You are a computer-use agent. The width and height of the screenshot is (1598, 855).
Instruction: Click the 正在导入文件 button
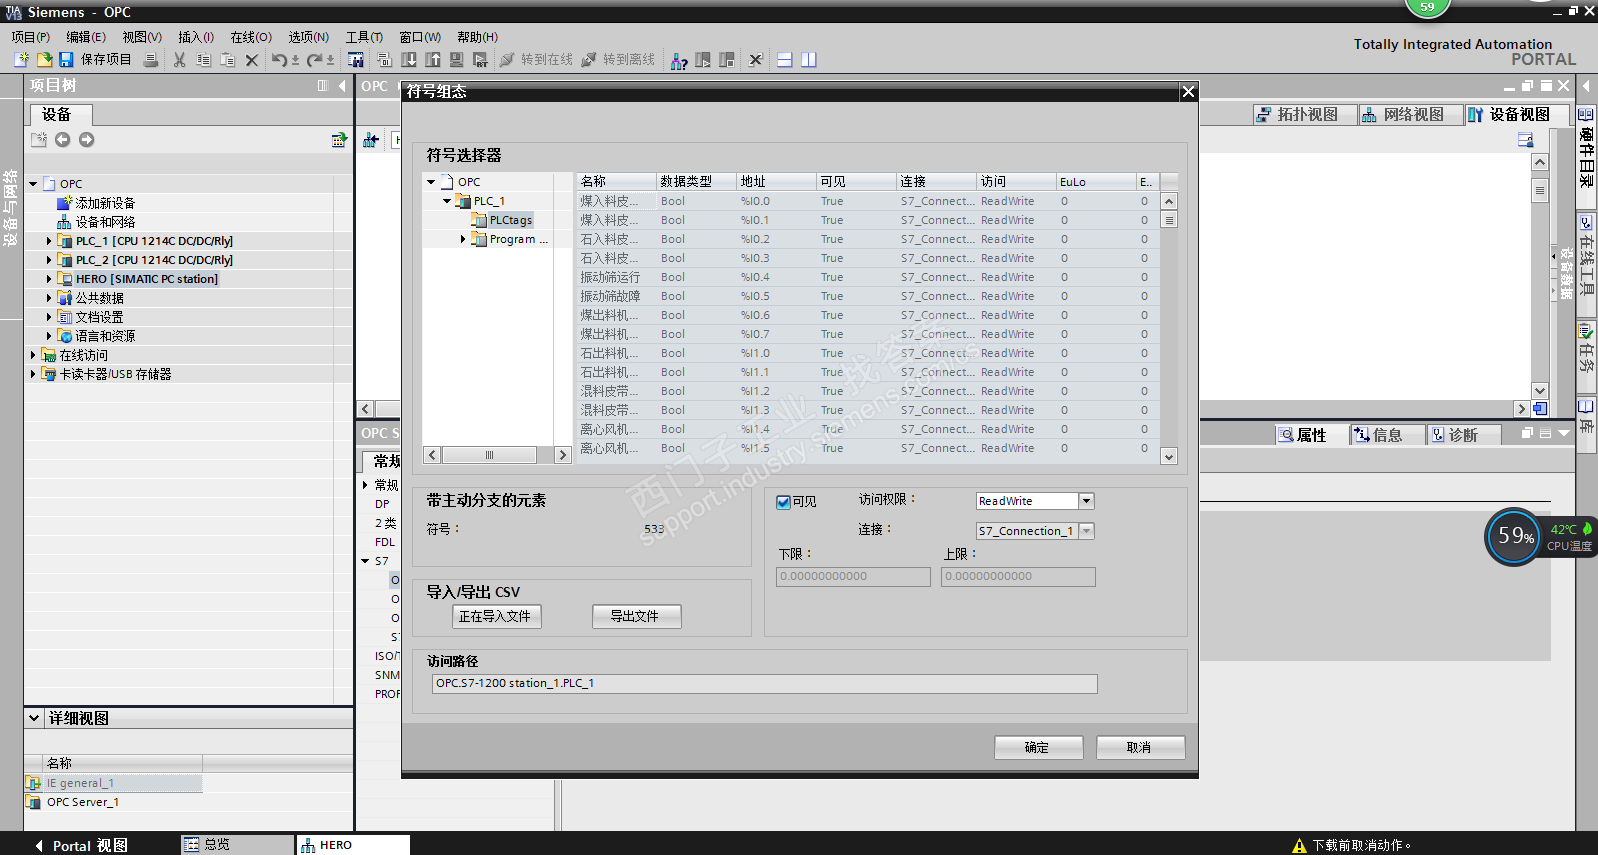click(x=497, y=617)
